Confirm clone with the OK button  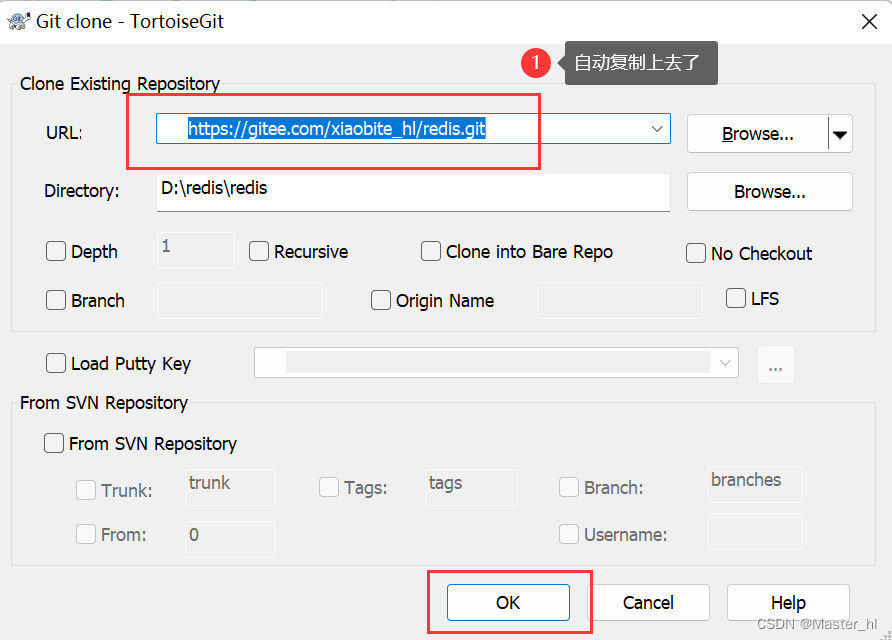508,602
